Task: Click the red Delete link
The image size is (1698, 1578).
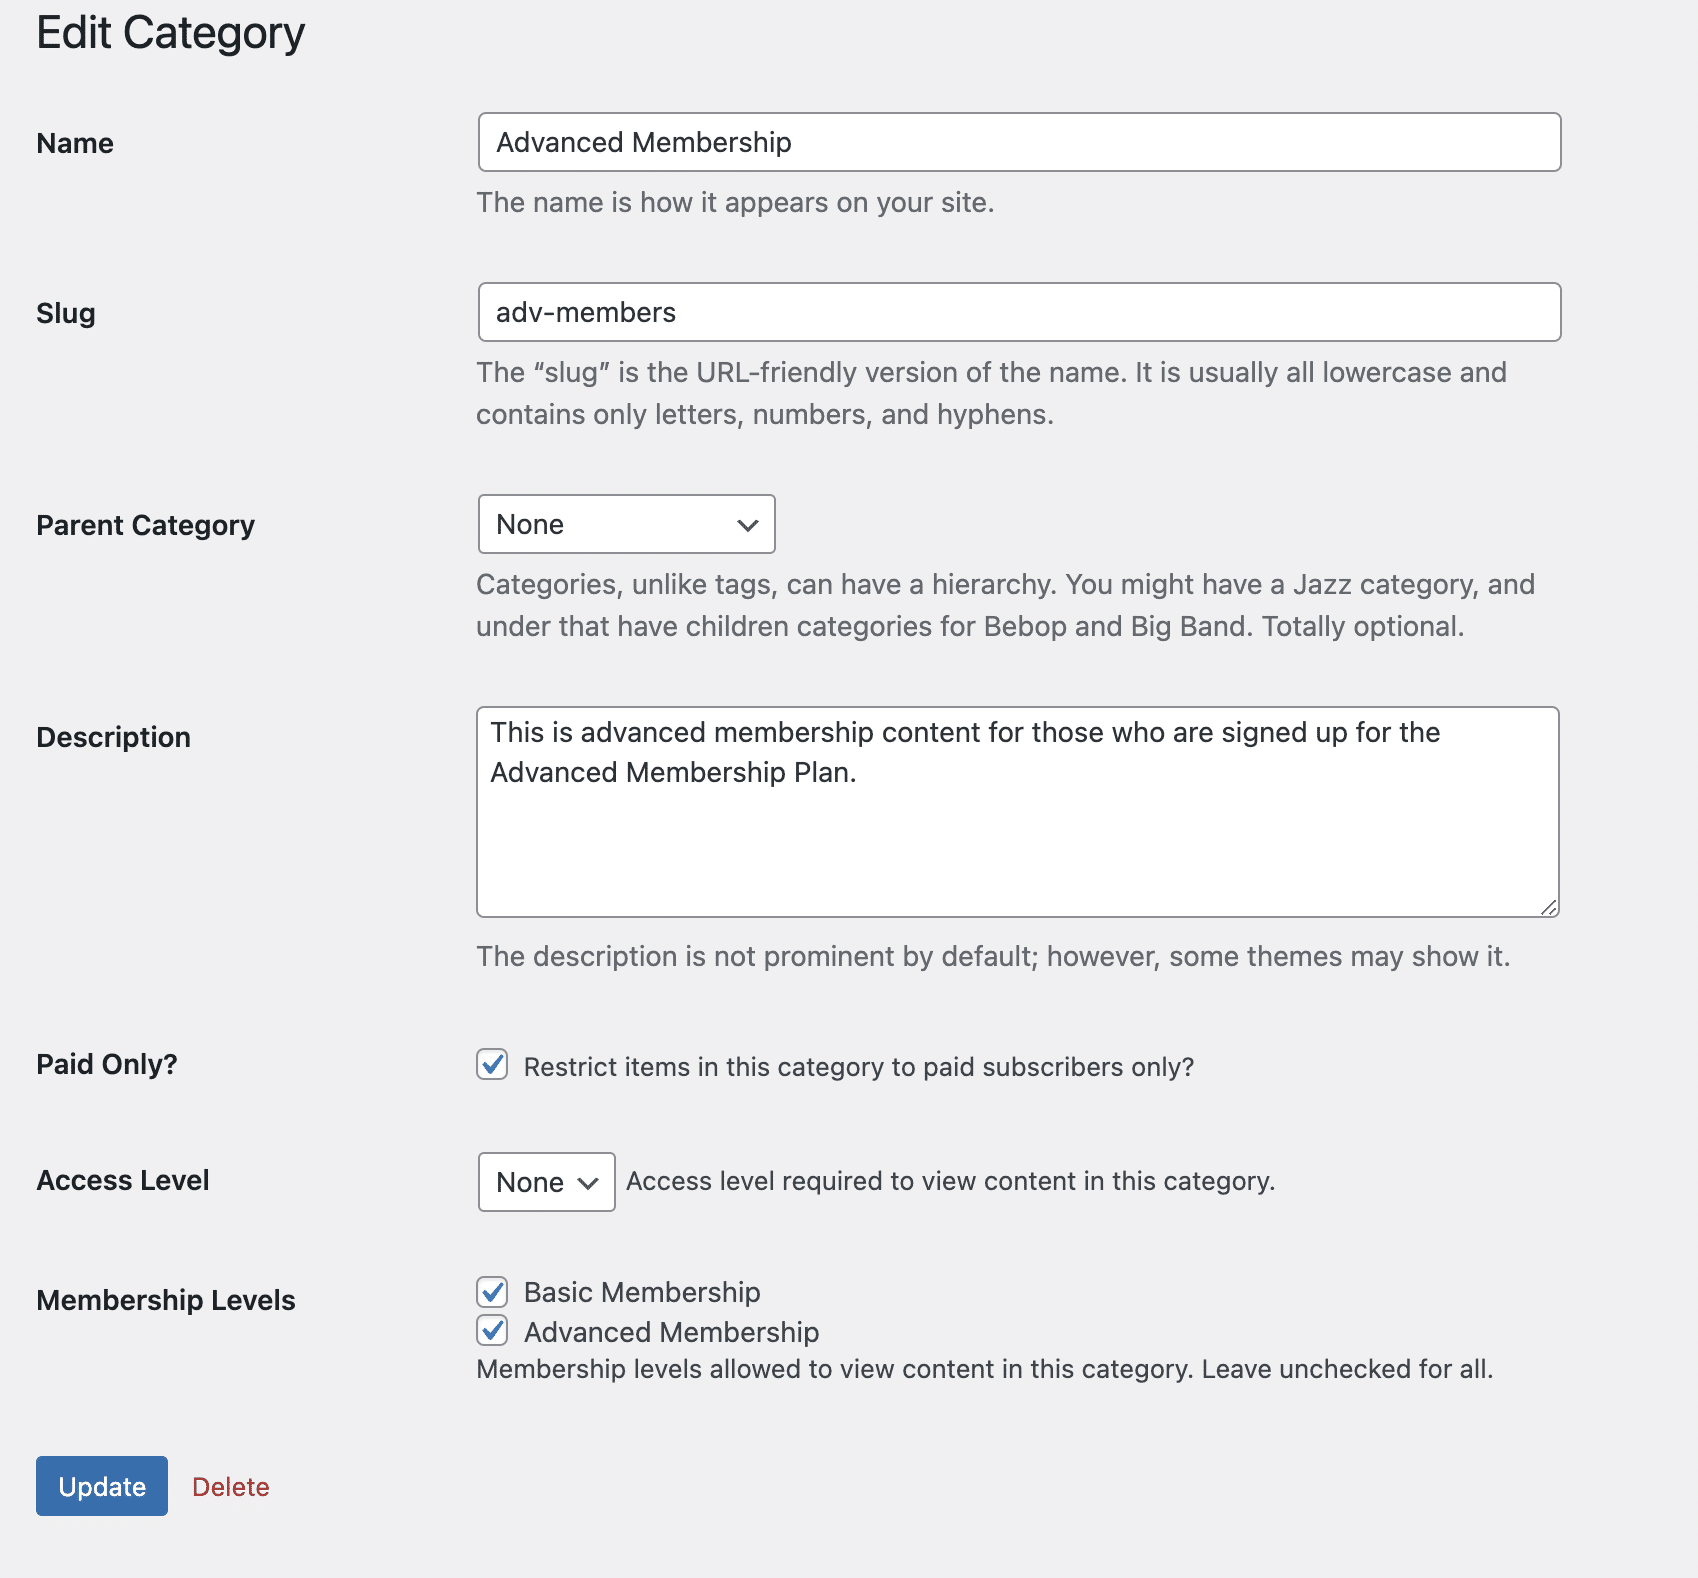Action: [x=230, y=1487]
